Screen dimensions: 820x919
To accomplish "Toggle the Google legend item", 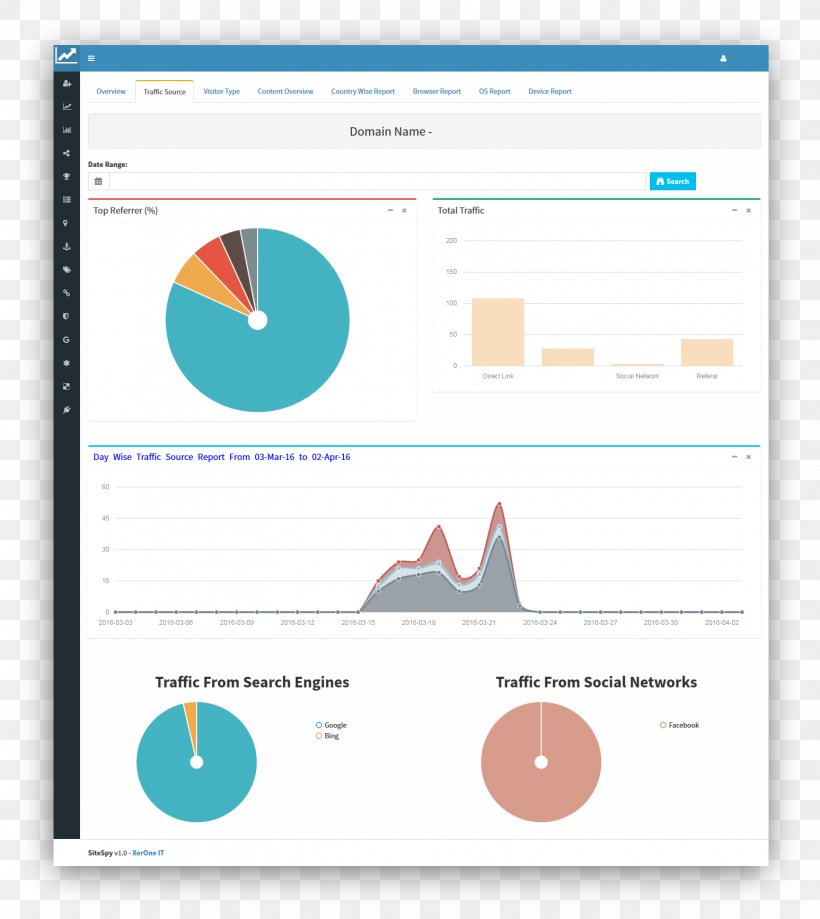I will click(331, 725).
